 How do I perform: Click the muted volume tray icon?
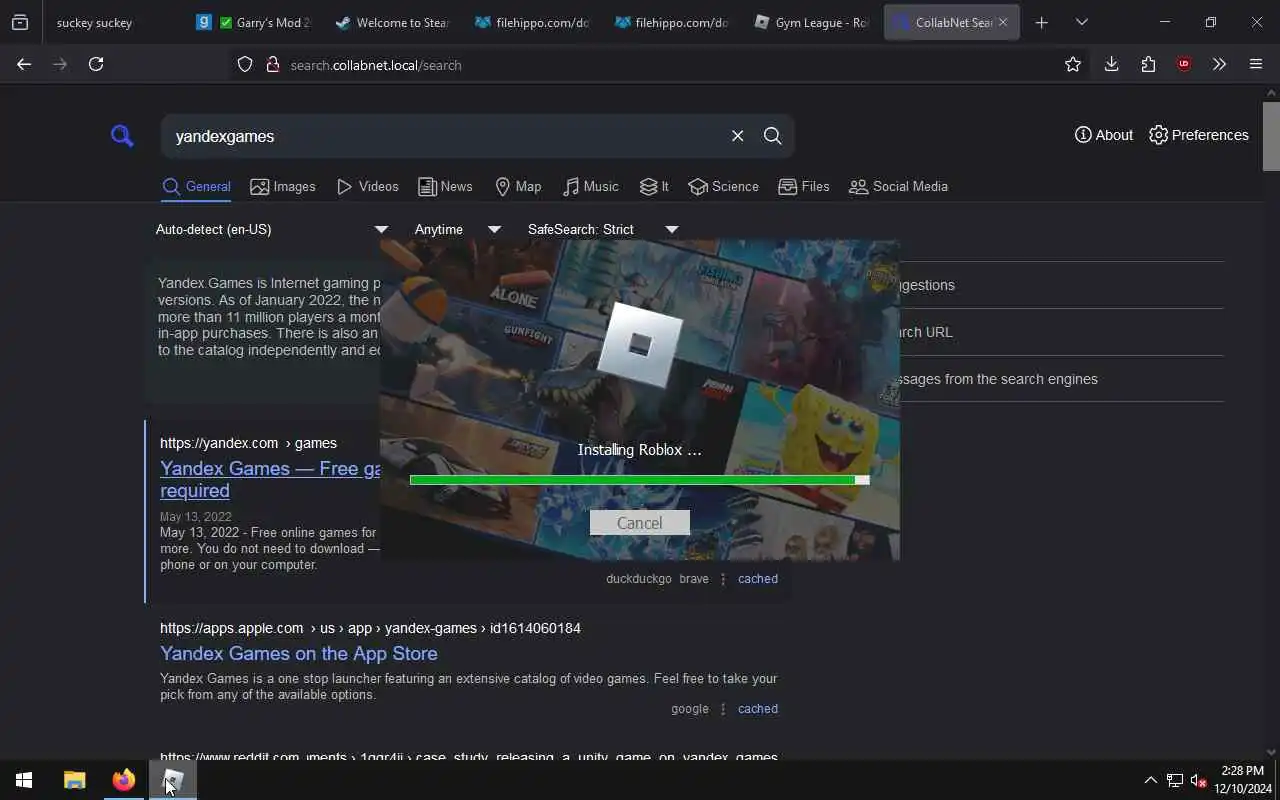[x=1199, y=780]
